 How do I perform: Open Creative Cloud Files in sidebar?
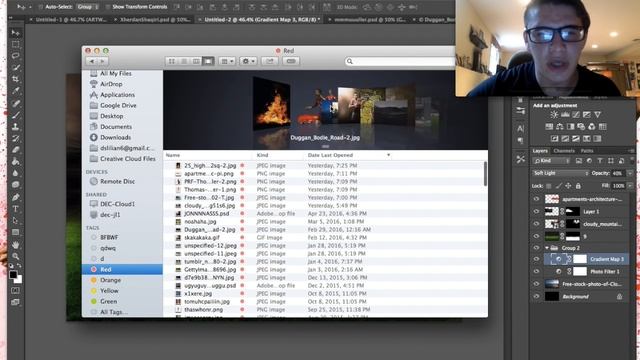point(127,159)
